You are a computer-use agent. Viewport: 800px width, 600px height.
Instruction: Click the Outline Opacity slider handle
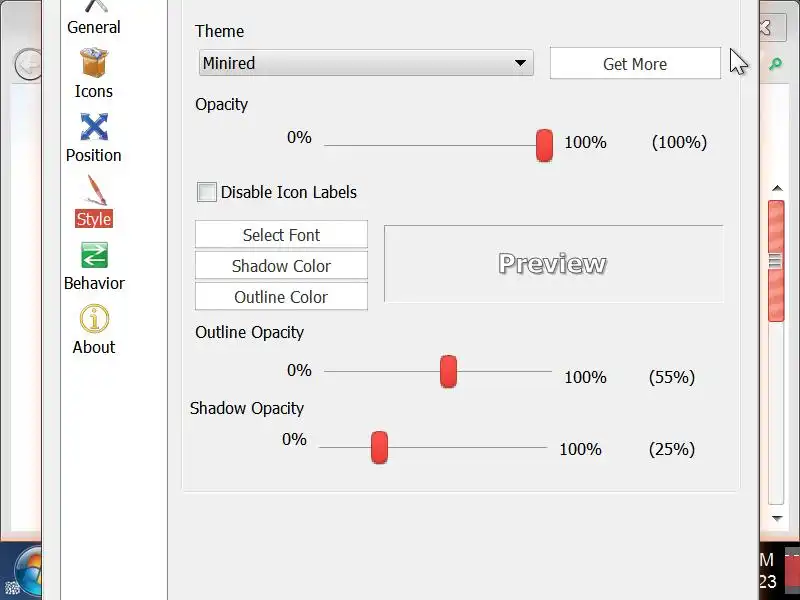pyautogui.click(x=448, y=372)
